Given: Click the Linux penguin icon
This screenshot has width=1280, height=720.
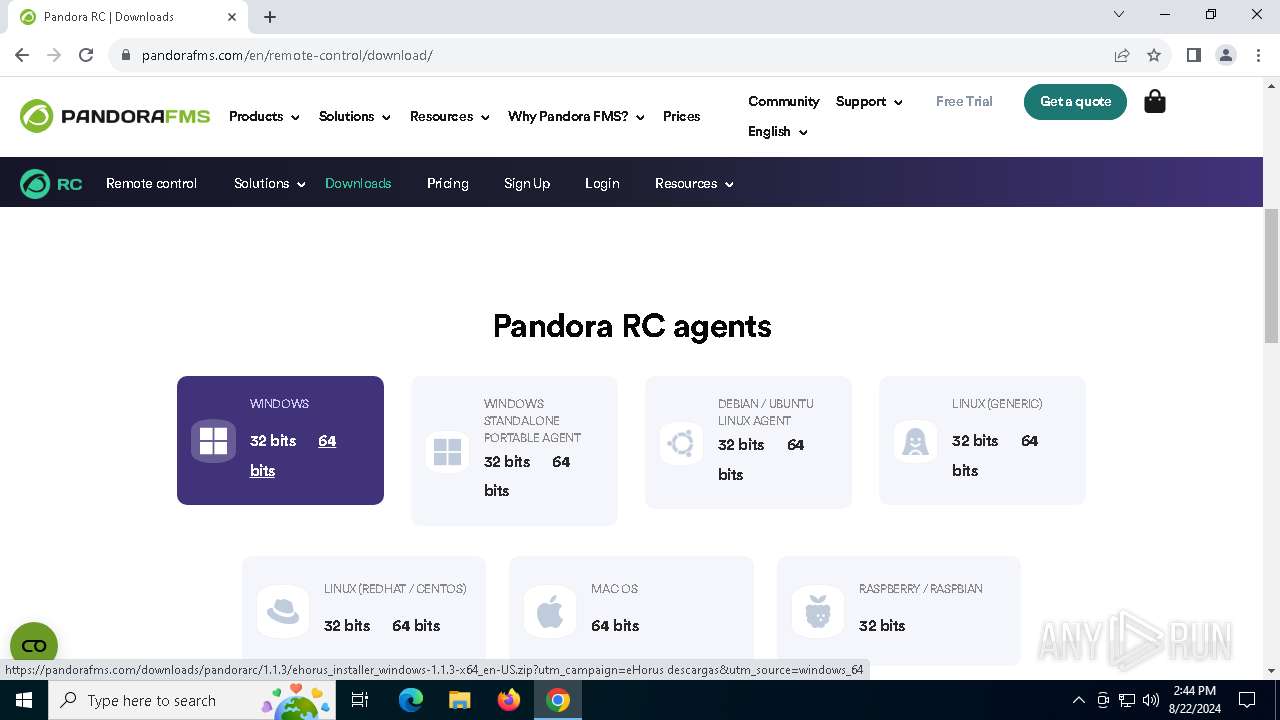Looking at the screenshot, I should (x=916, y=441).
